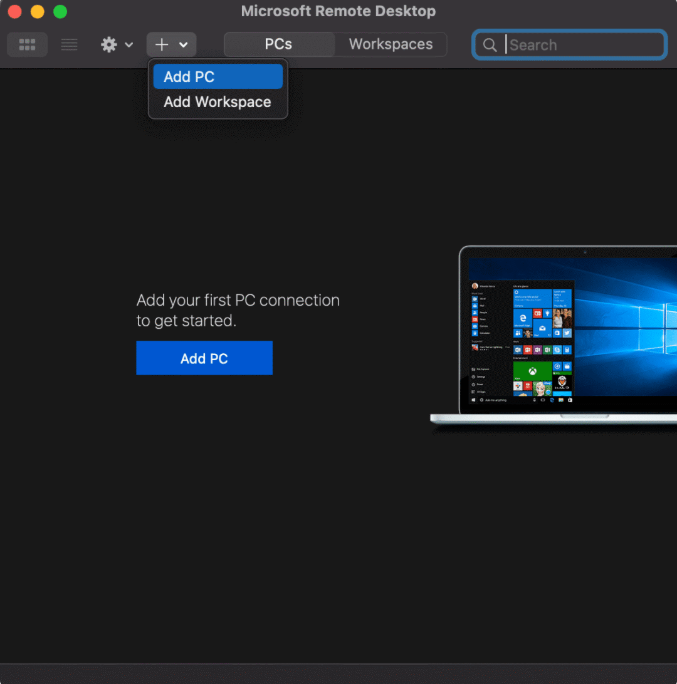Click the settings gear icon
Viewport: 677px width, 684px height.
tap(109, 45)
